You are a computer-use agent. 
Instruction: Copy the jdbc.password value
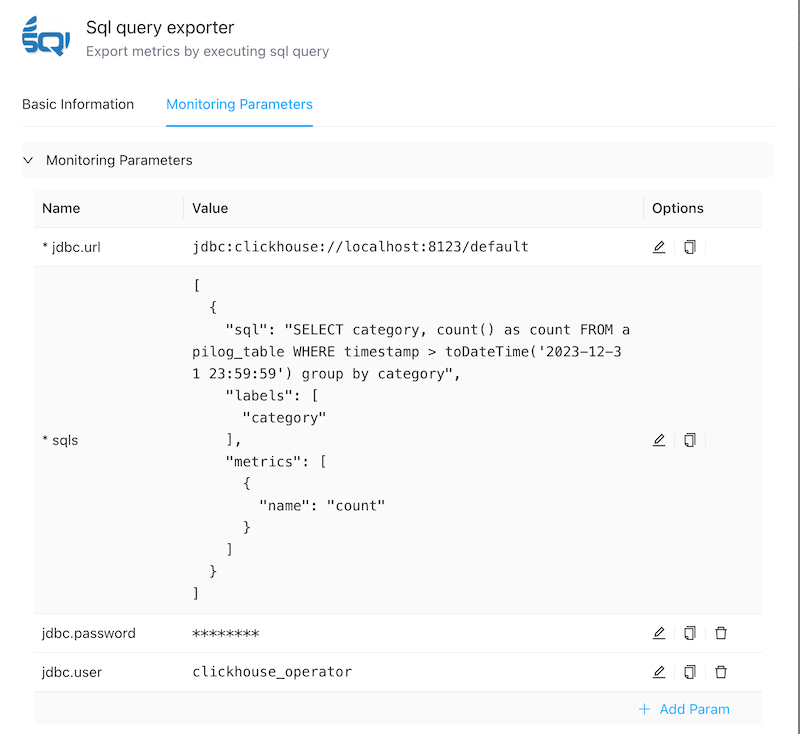coord(689,633)
